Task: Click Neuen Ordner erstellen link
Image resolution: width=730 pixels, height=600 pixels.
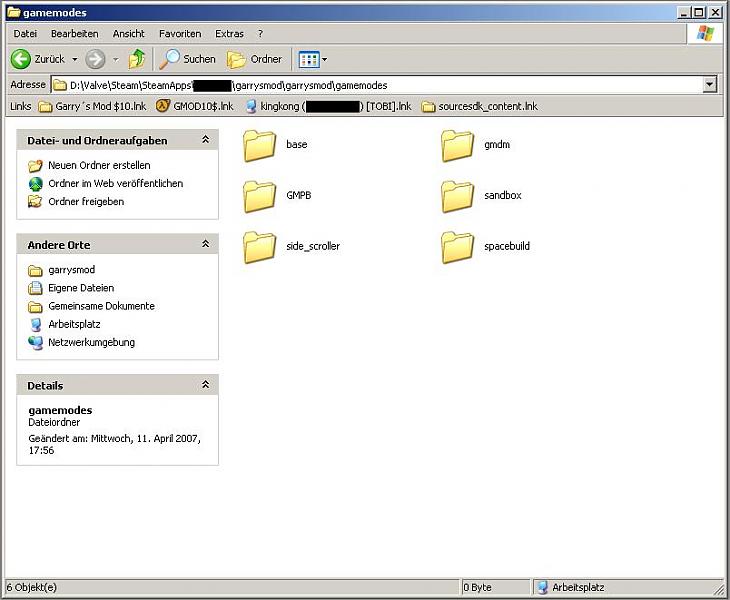Action: point(99,165)
